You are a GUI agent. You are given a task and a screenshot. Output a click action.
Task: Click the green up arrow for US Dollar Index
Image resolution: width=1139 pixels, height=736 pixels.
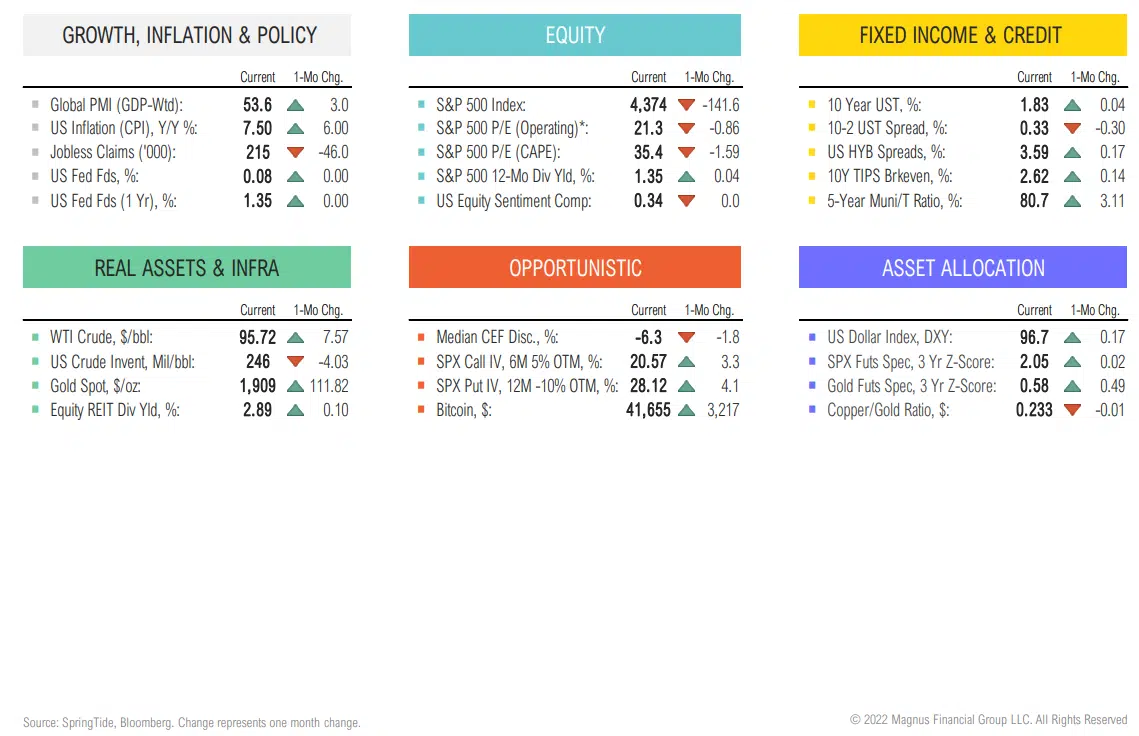(1072, 338)
